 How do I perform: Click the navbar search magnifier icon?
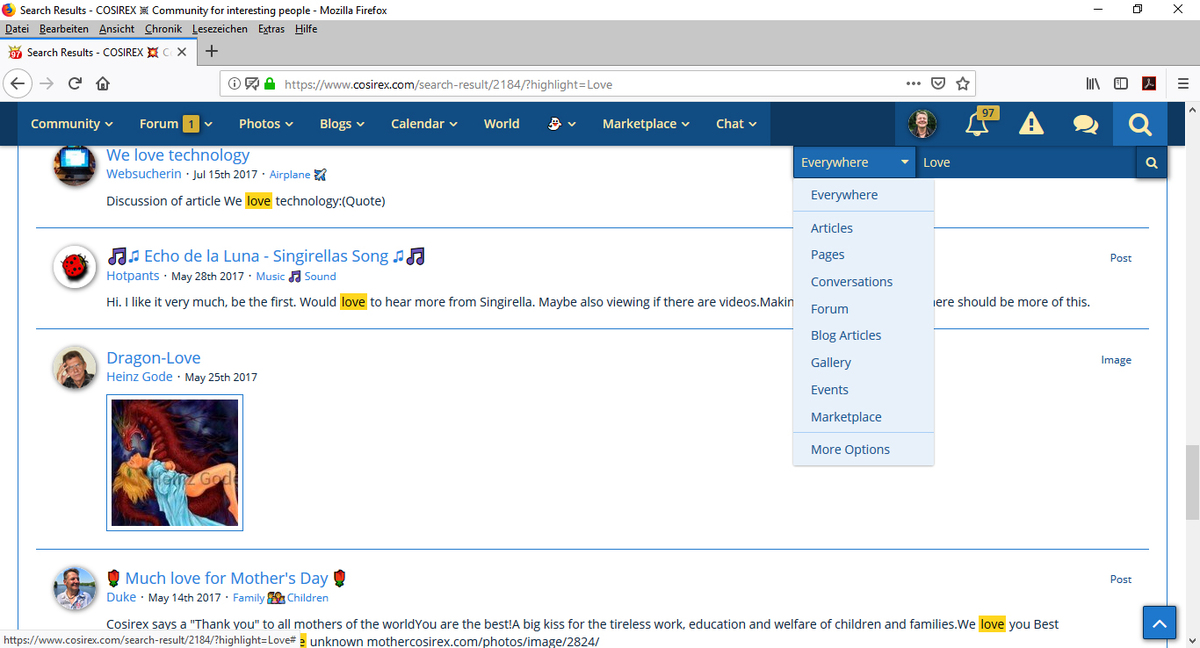tap(1139, 125)
